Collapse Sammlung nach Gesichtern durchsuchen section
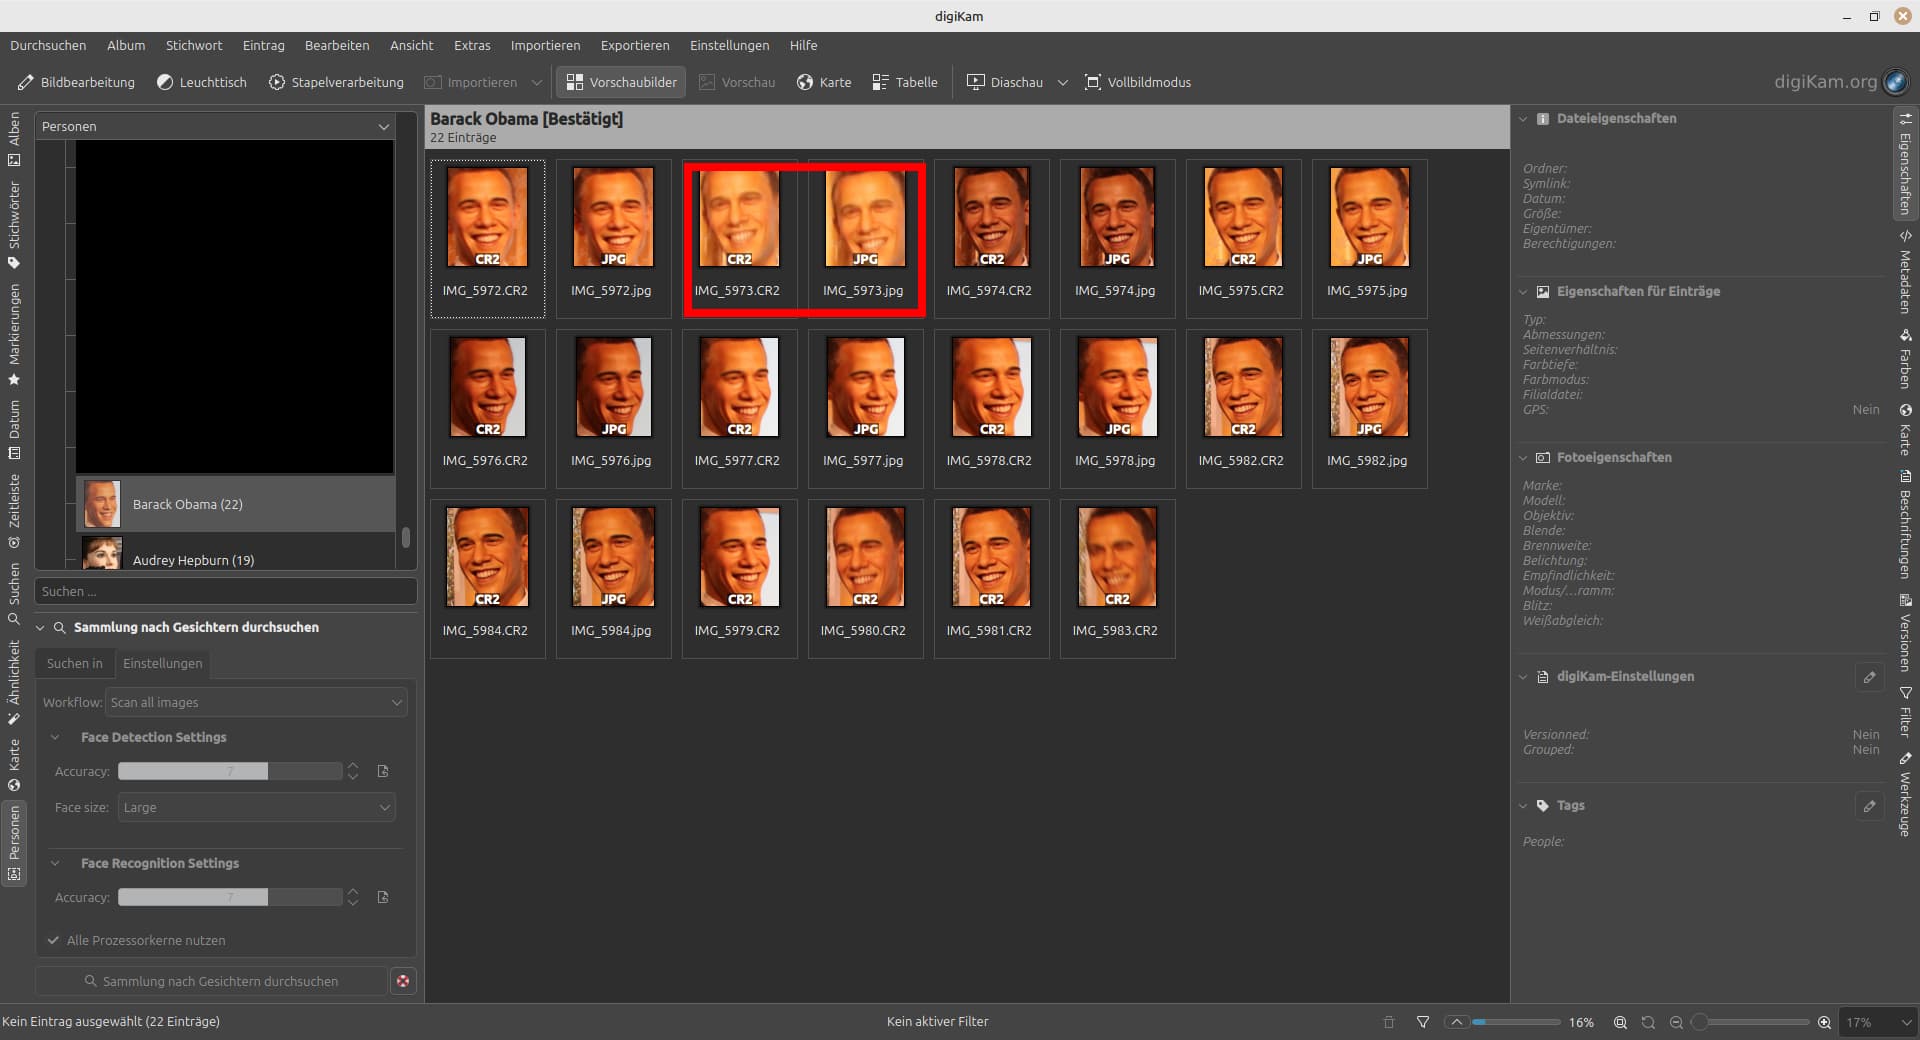Viewport: 1920px width, 1040px height. [x=41, y=627]
